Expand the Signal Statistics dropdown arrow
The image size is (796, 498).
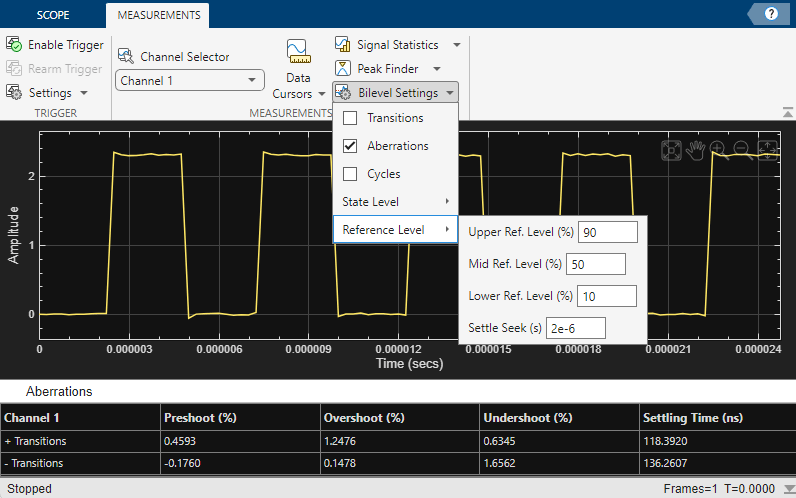tap(457, 45)
